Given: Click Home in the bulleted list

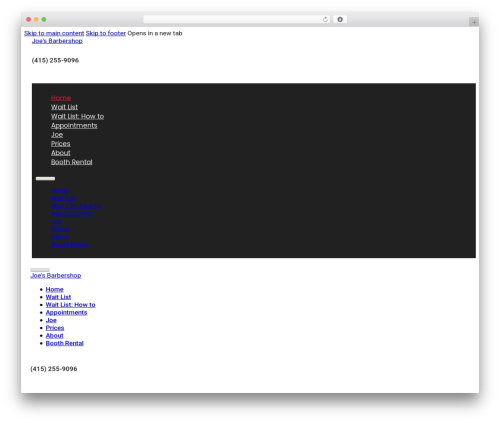Looking at the screenshot, I should pos(54,290).
